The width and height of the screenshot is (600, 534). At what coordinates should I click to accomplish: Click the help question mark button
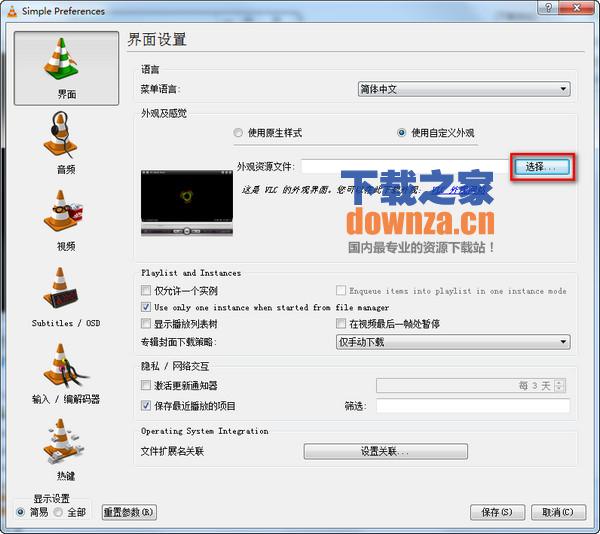[x=548, y=8]
